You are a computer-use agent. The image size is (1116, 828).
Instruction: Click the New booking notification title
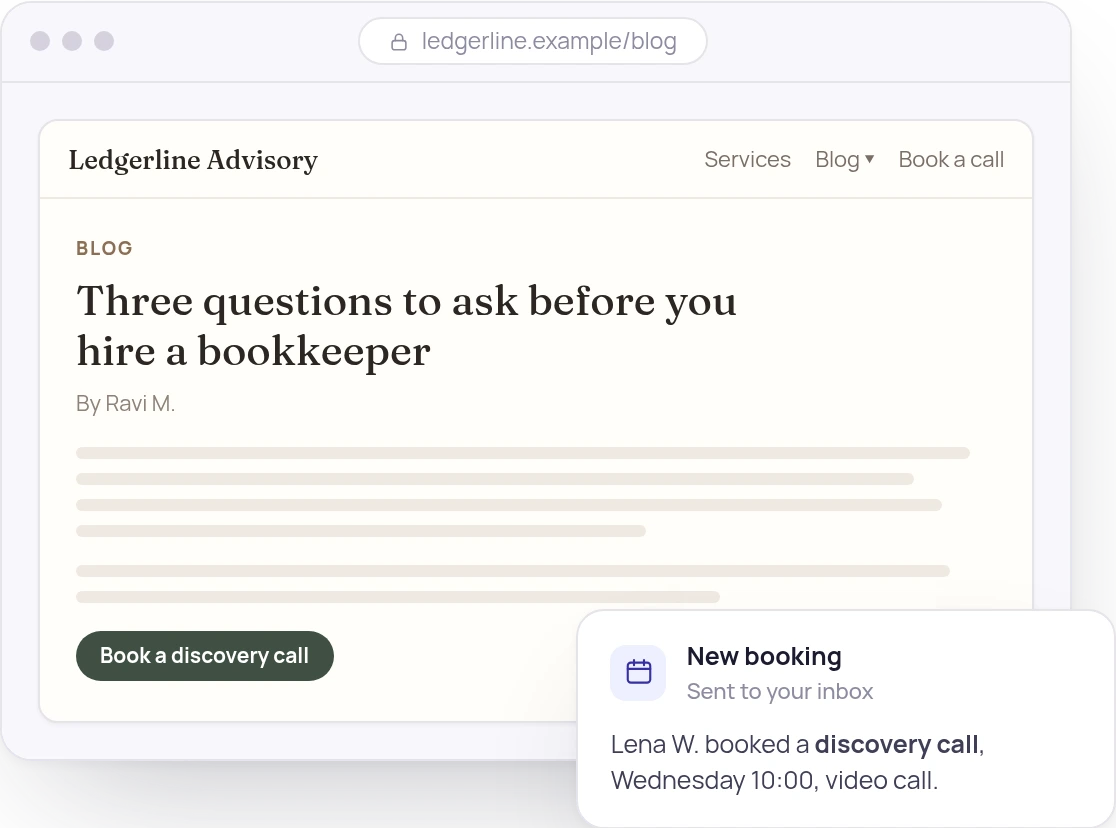764,656
